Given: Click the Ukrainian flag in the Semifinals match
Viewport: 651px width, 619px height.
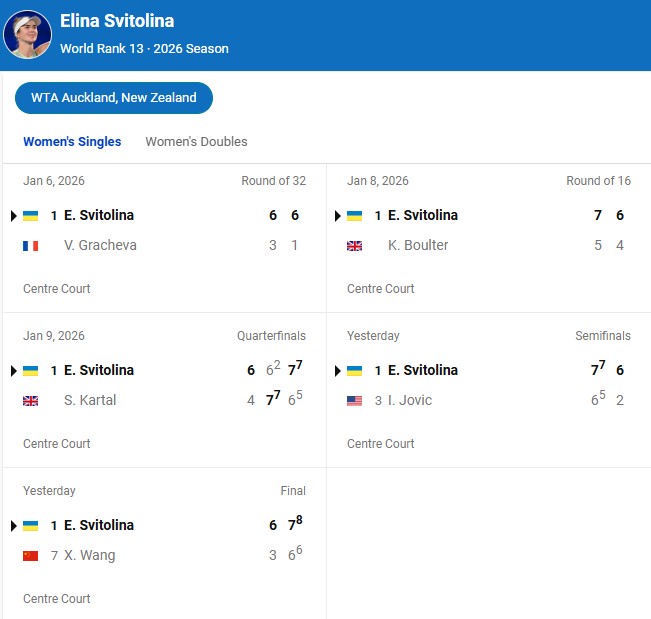Looking at the screenshot, I should 354,371.
